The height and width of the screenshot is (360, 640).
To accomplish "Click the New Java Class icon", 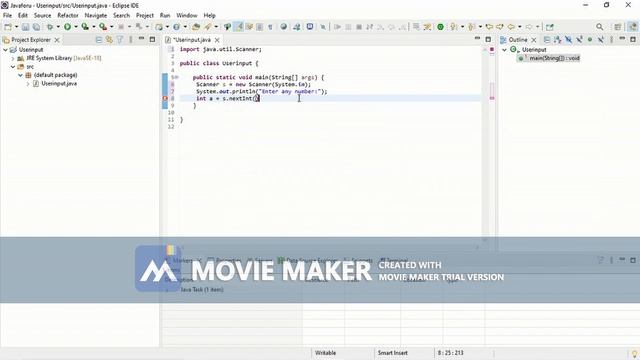I will [176, 27].
